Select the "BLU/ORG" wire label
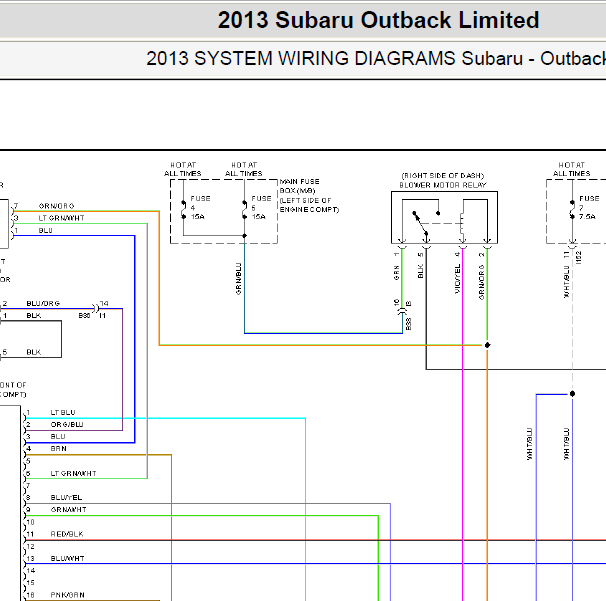 coord(43,303)
